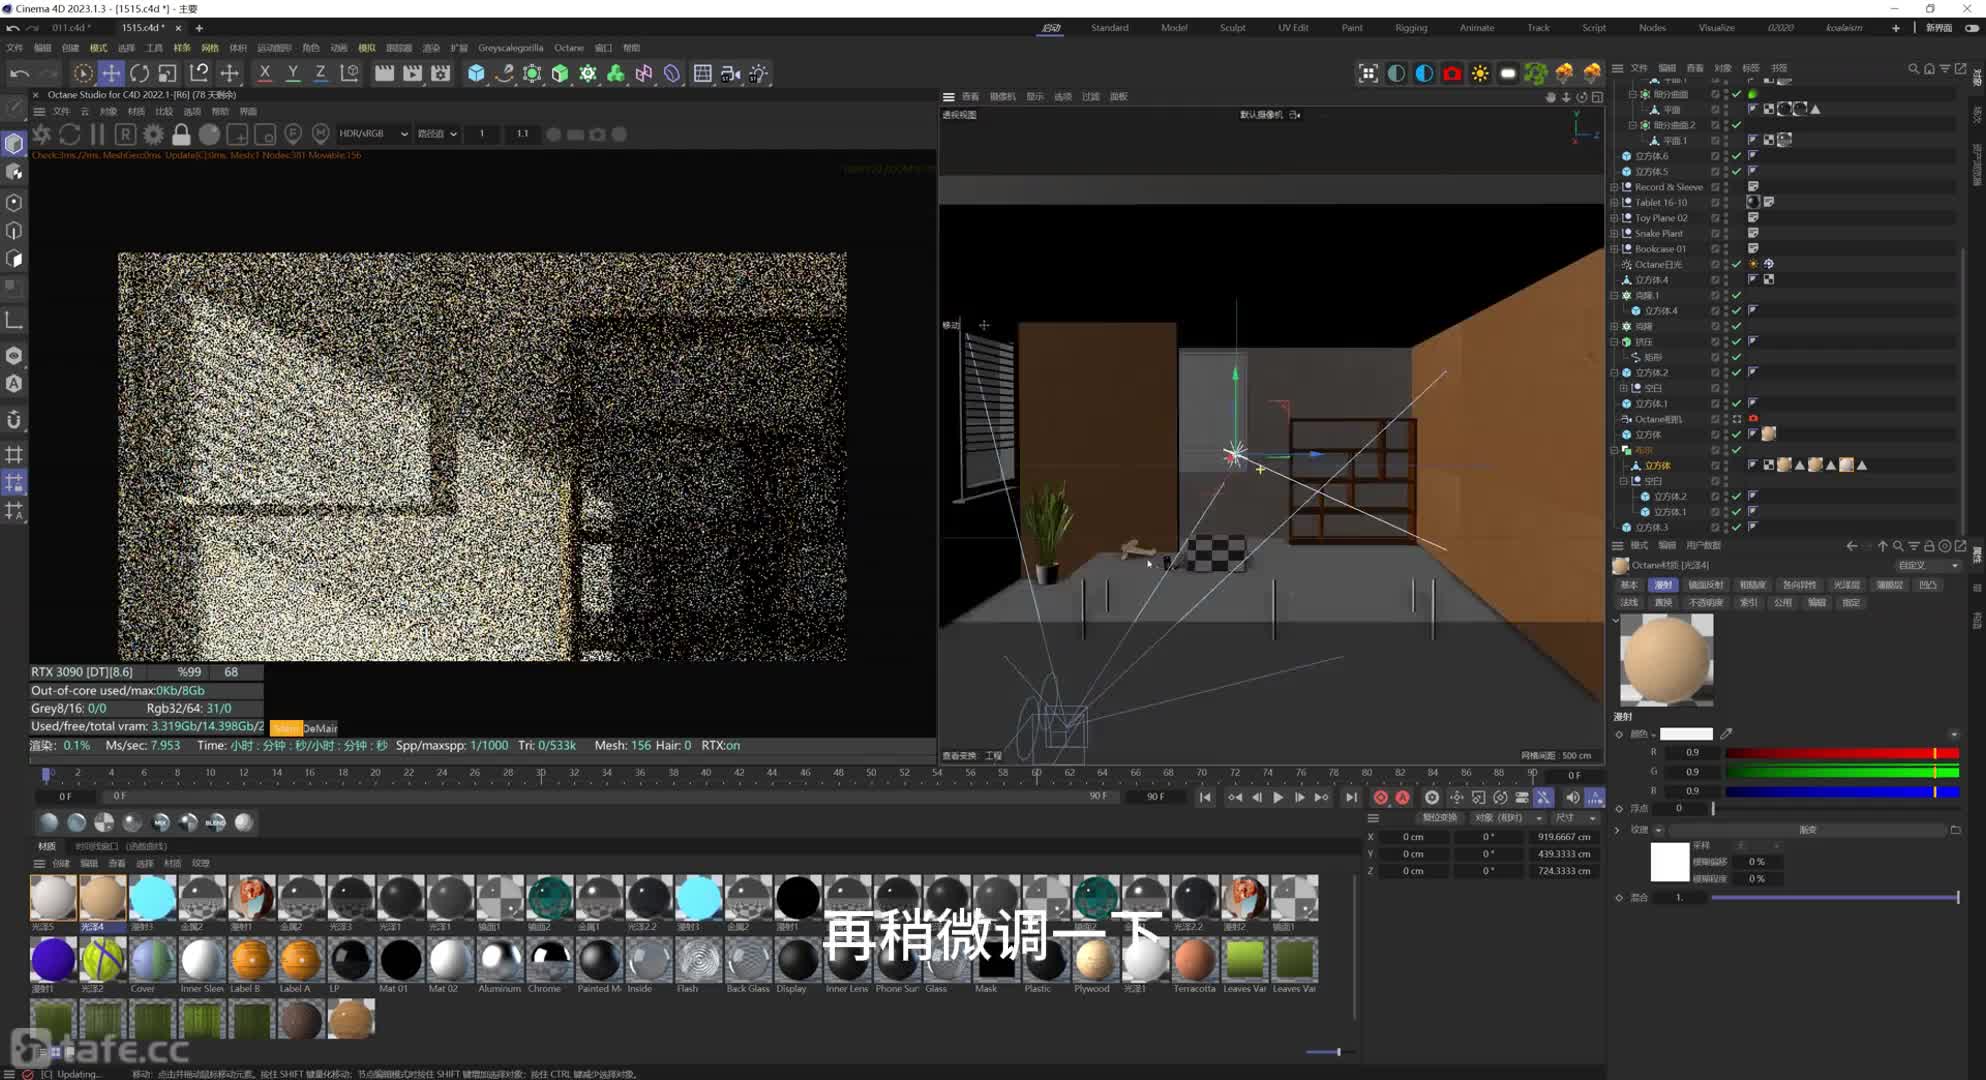Click the Octane pick focus F icon
Viewport: 1986px width, 1080px height.
point(293,134)
